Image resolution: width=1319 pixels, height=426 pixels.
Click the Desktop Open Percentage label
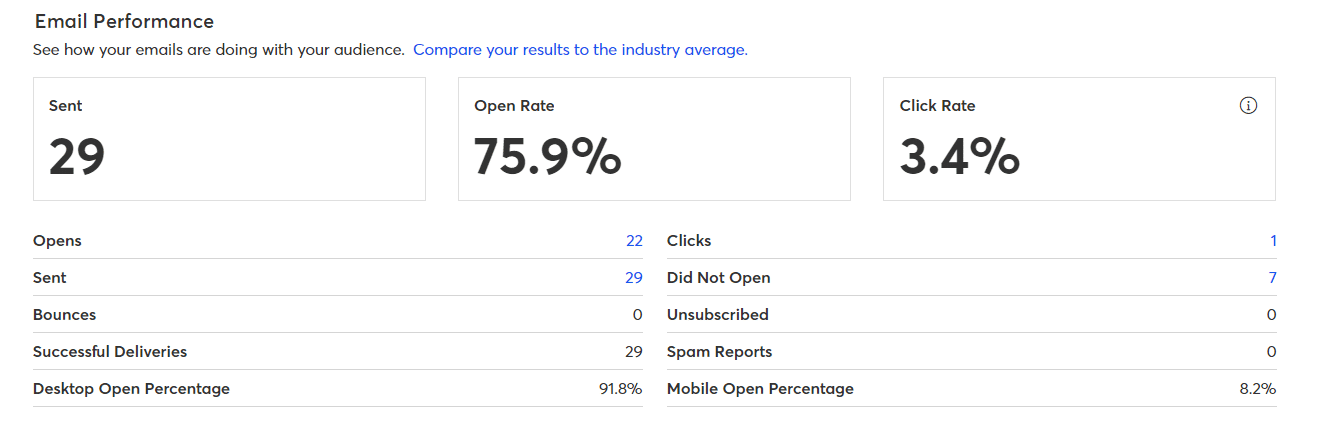click(x=131, y=389)
